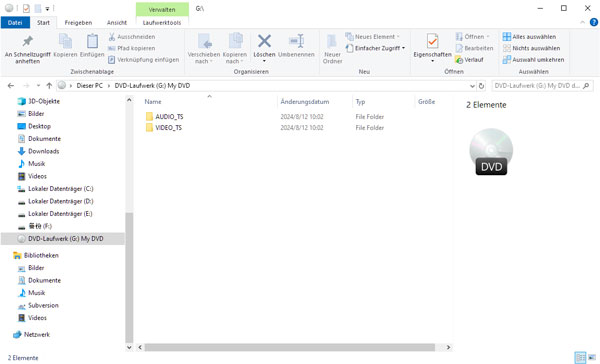Open Desktop in navigation pane

tap(34, 126)
